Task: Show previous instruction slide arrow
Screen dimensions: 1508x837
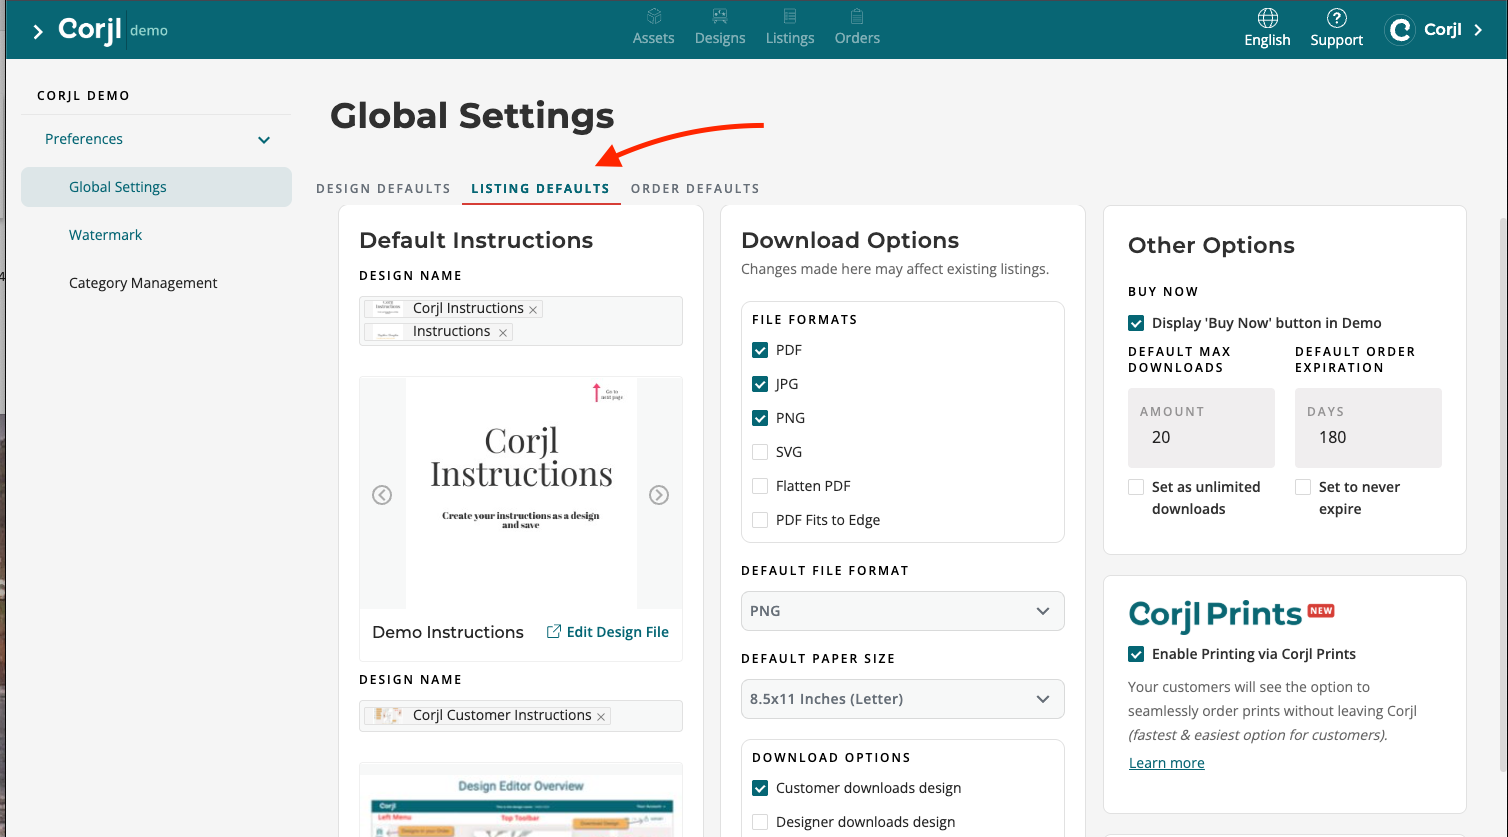Action: click(382, 495)
